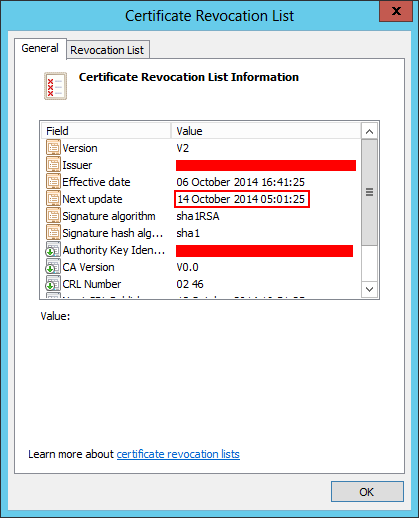Click the scrollbar down arrow

click(x=369, y=289)
